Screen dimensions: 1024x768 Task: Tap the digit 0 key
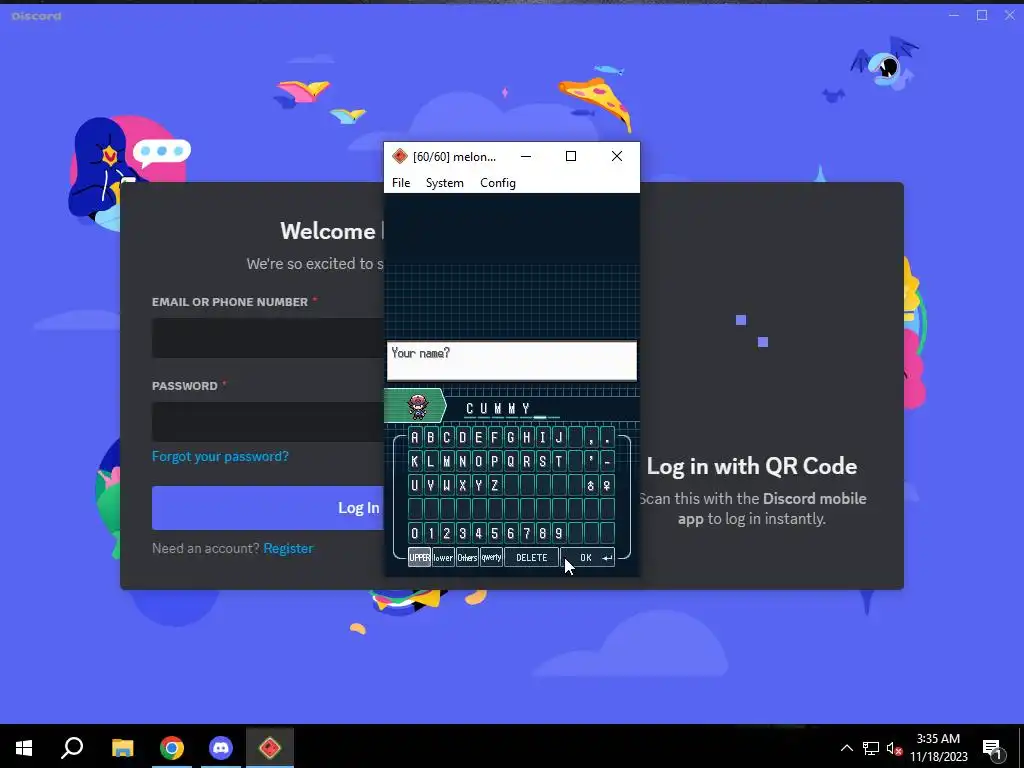(x=415, y=533)
